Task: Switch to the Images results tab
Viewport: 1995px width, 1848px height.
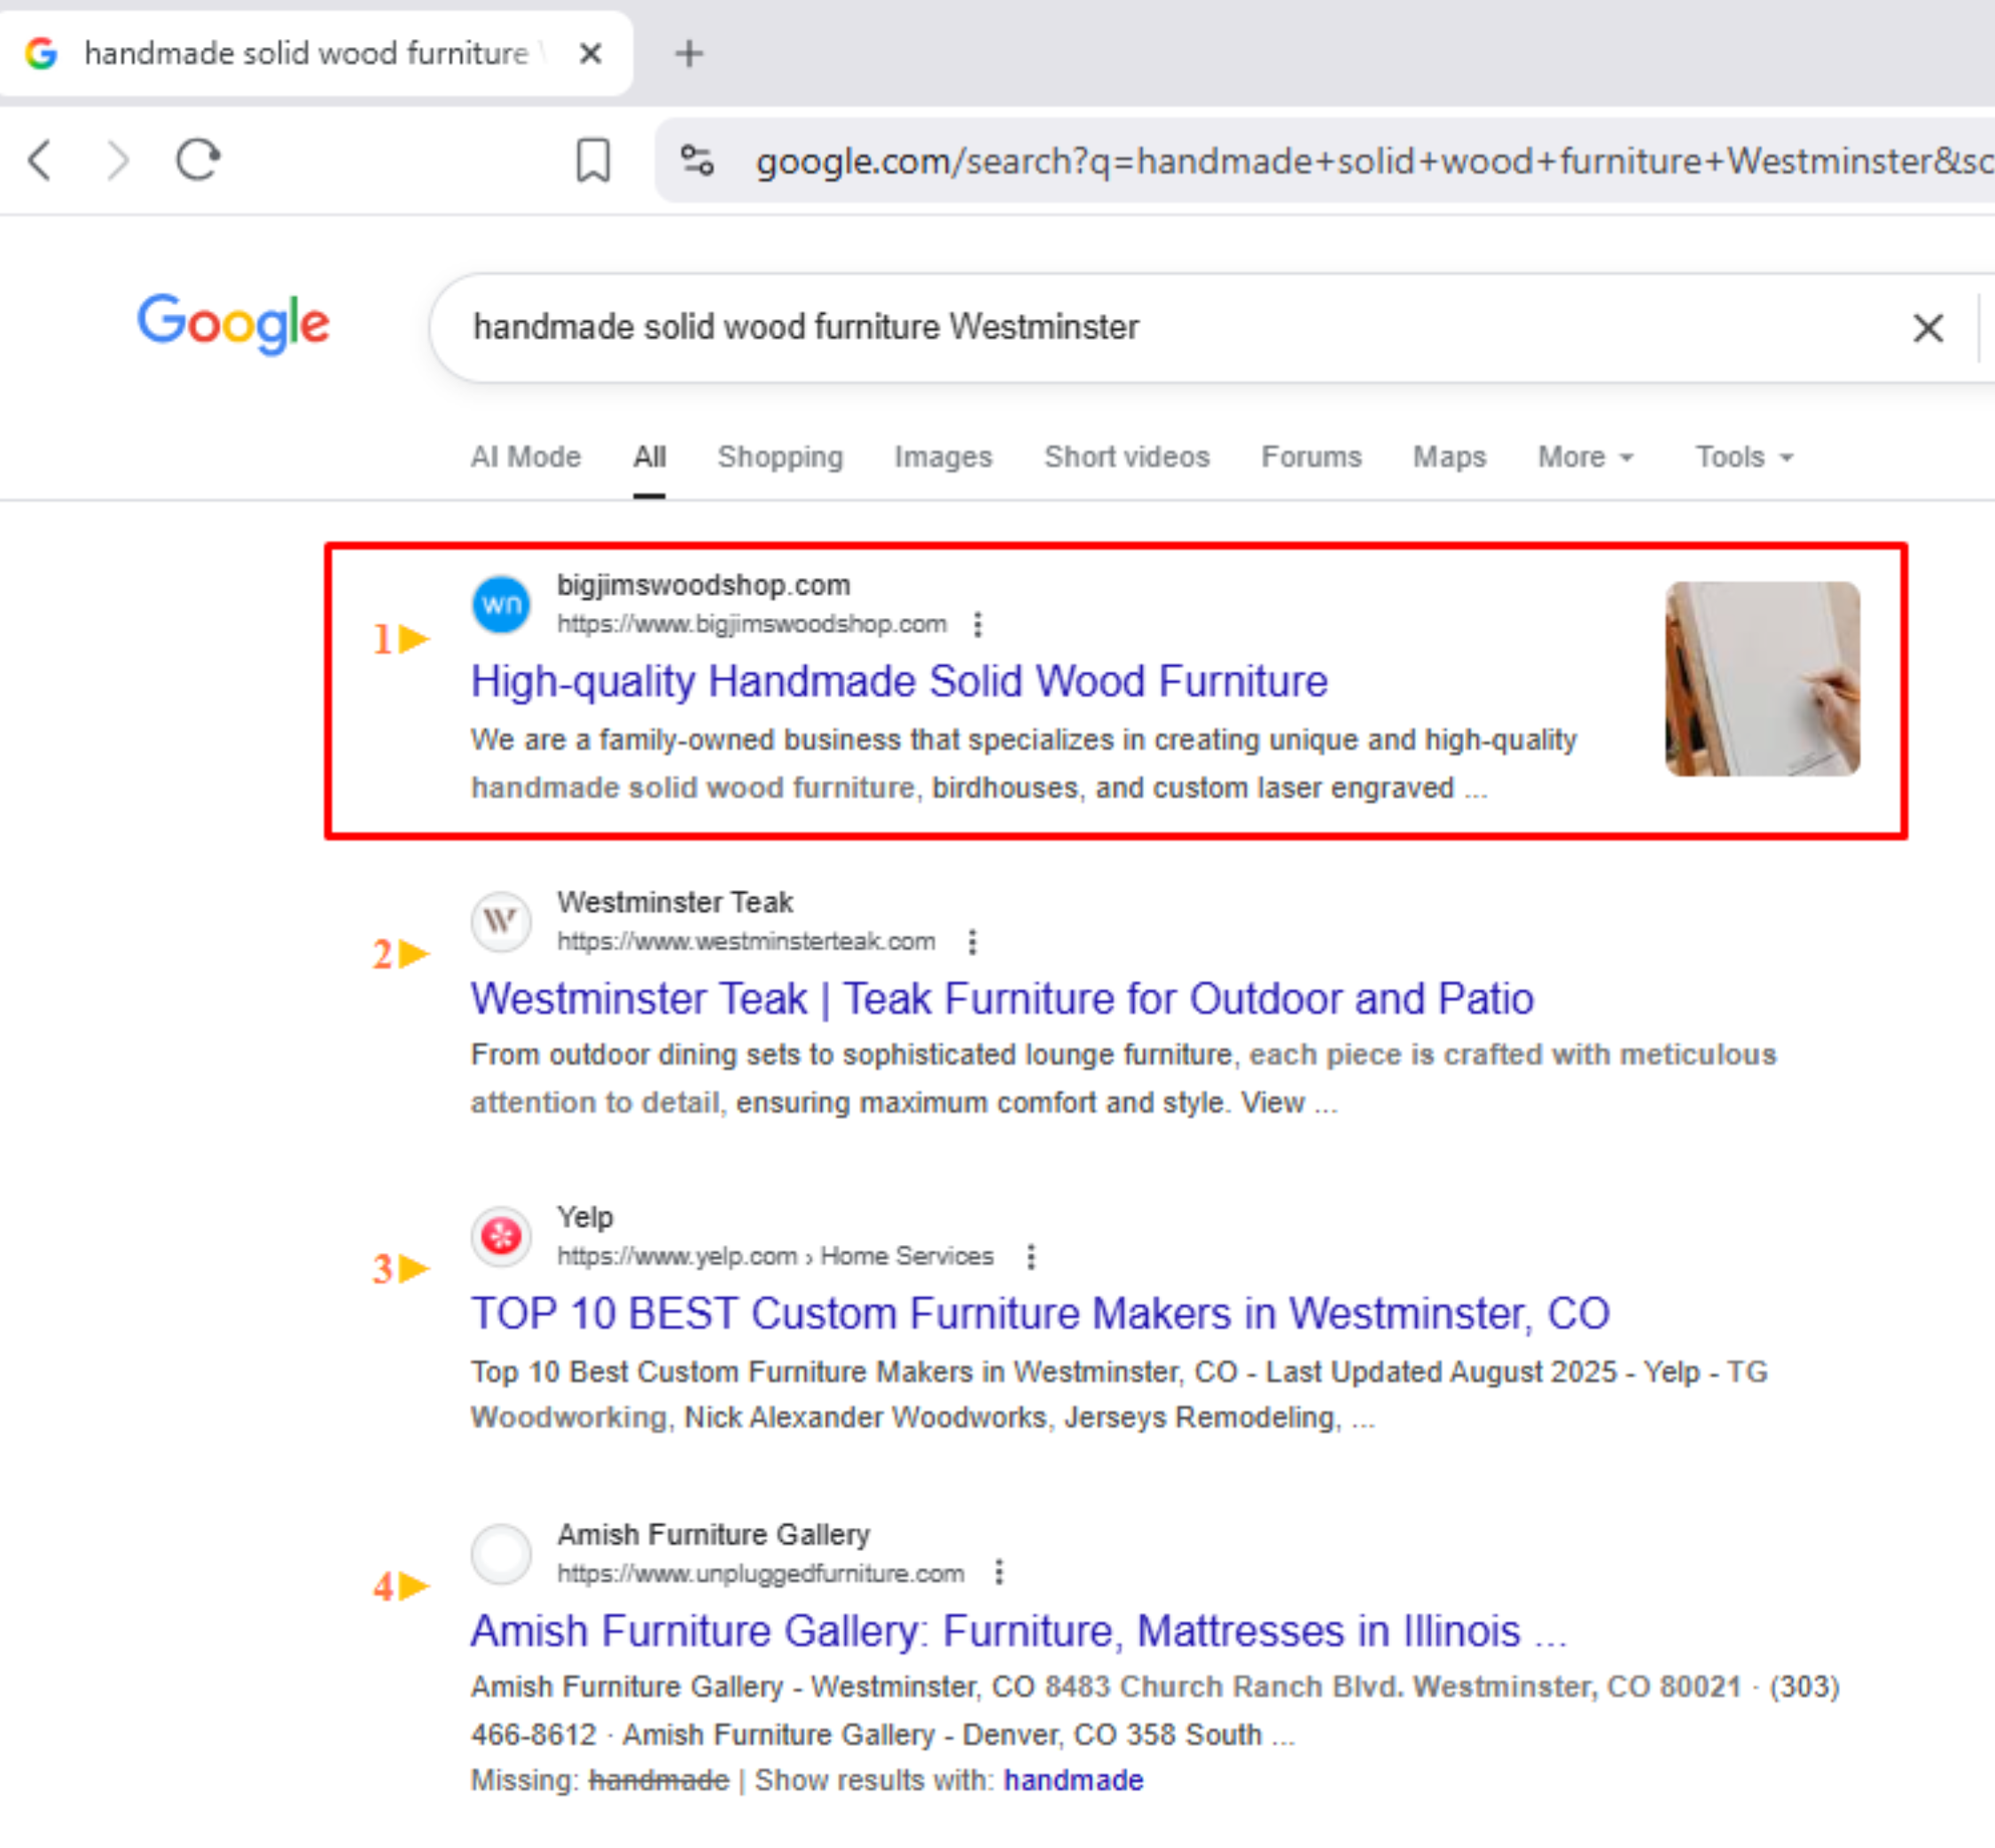Action: [x=943, y=457]
